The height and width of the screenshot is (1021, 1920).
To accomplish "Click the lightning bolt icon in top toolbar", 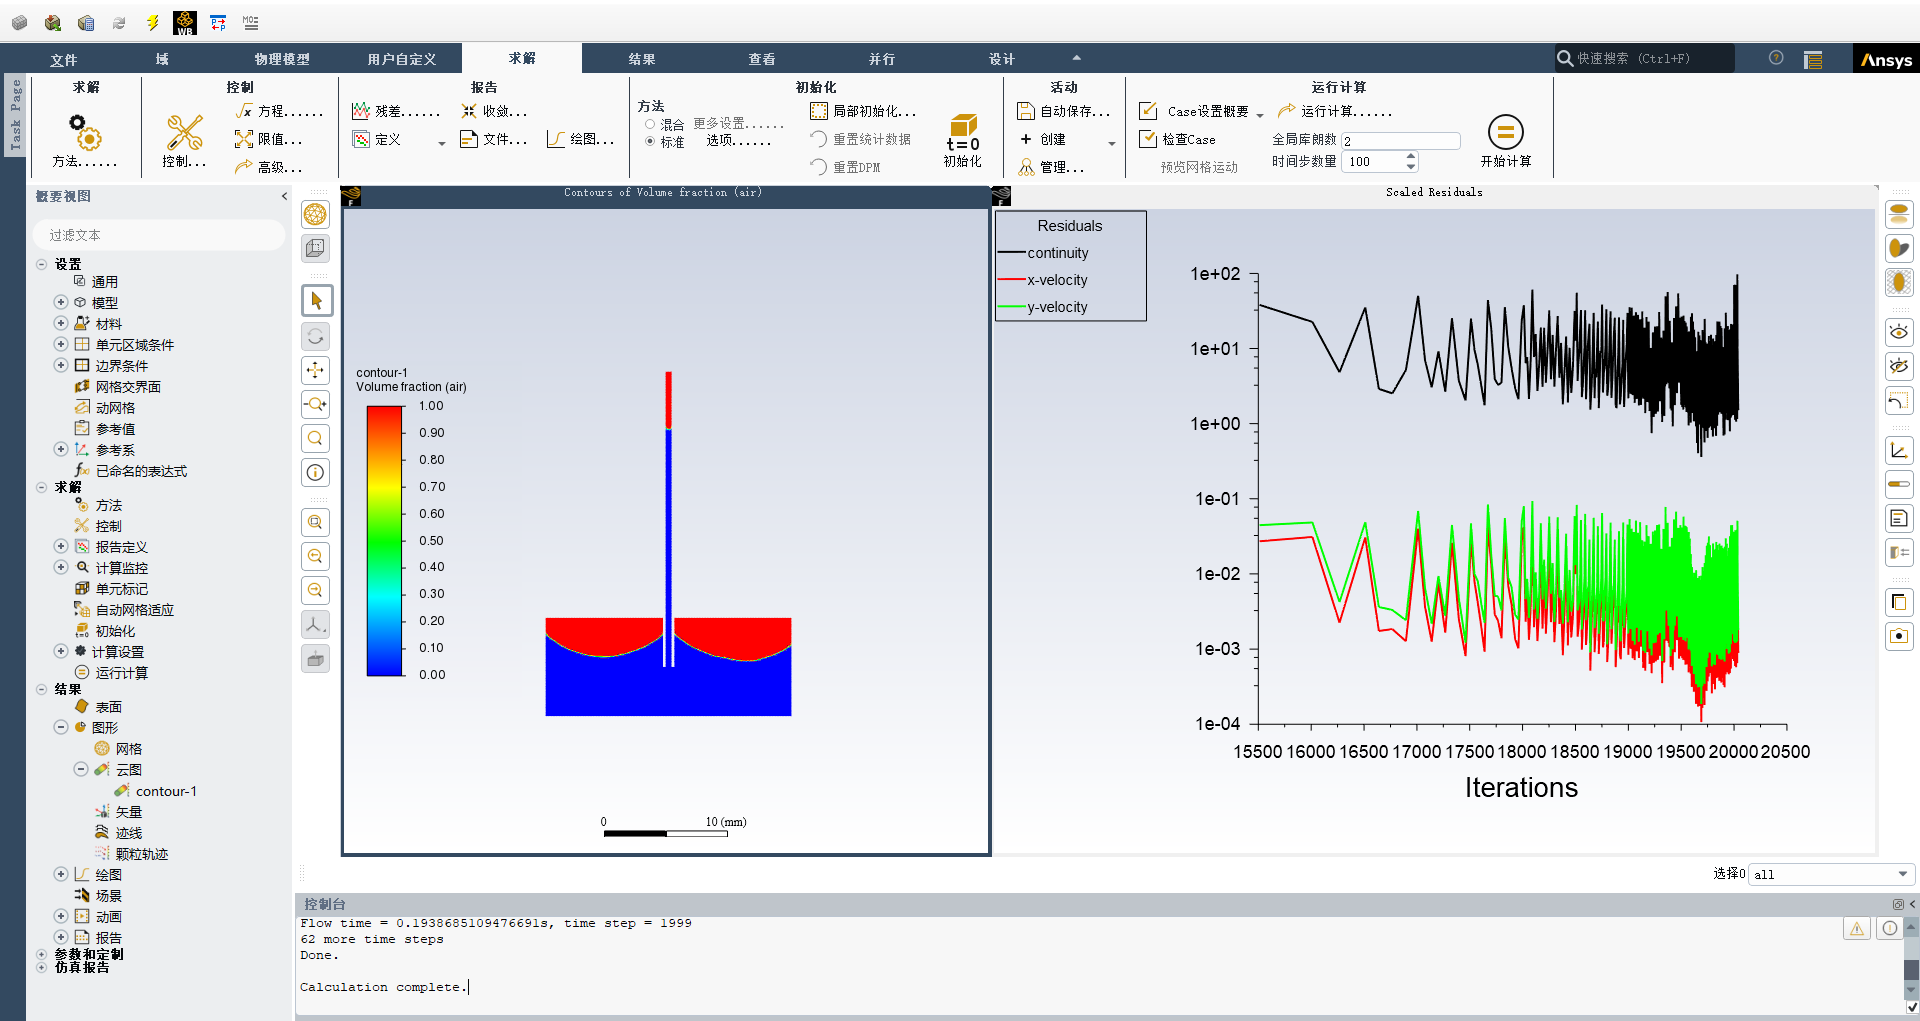I will [x=152, y=22].
